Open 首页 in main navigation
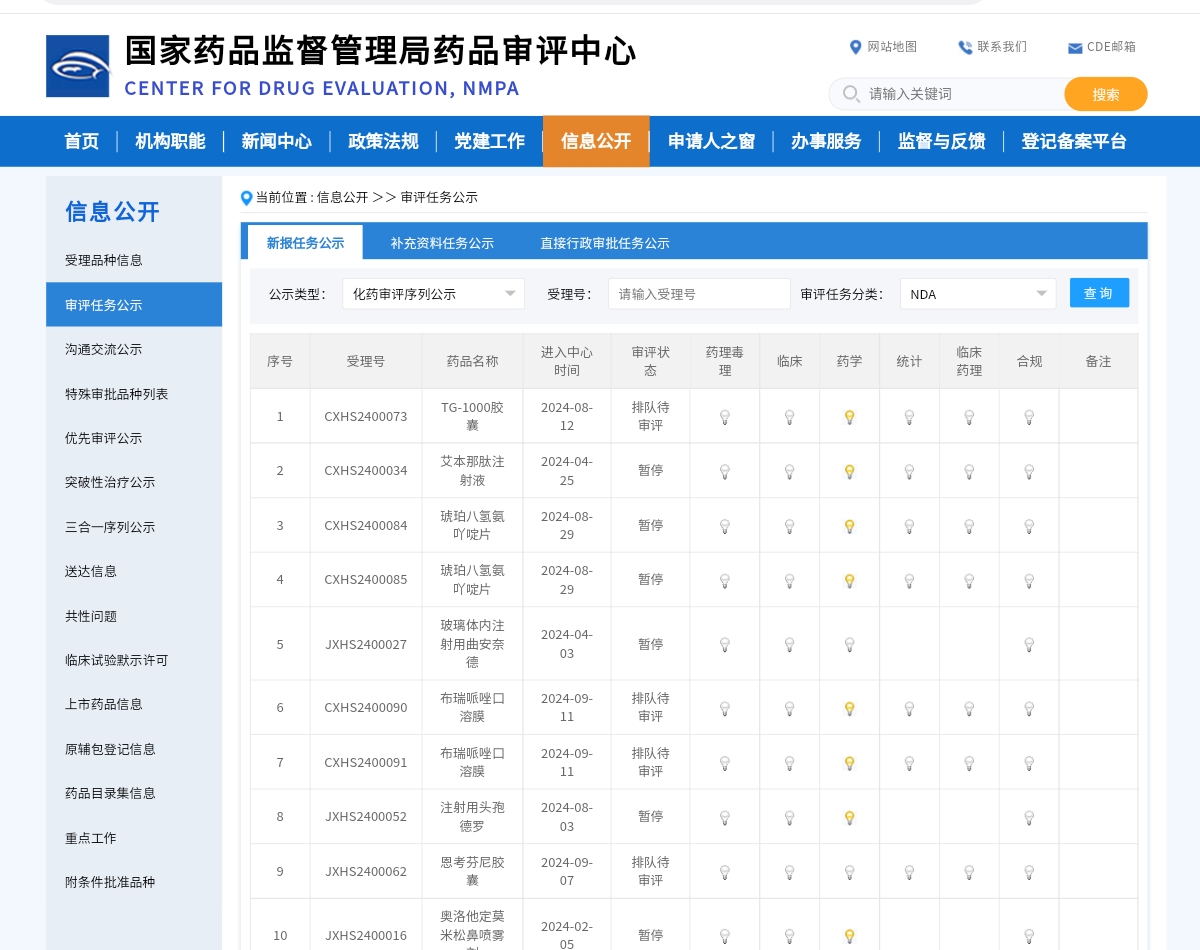 82,141
